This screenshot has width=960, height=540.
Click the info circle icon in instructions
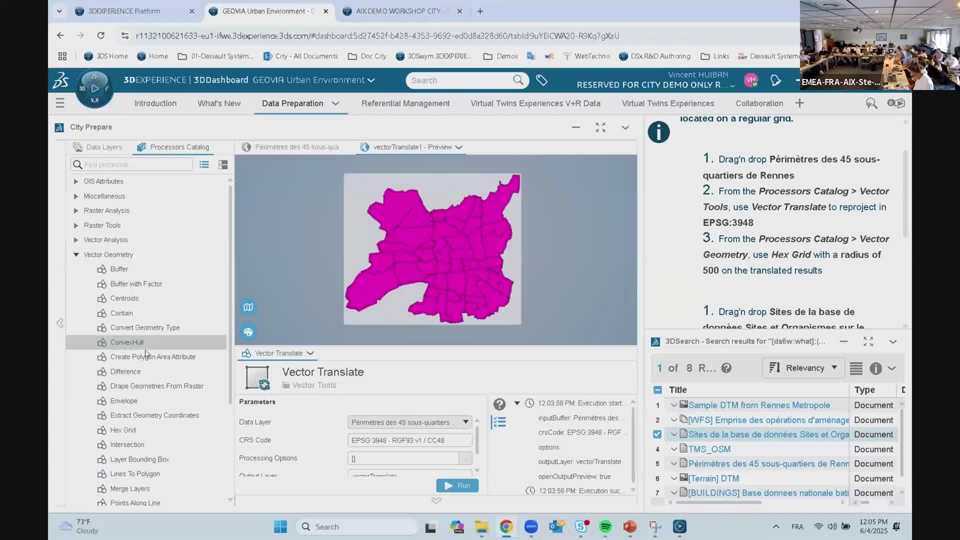tap(659, 132)
